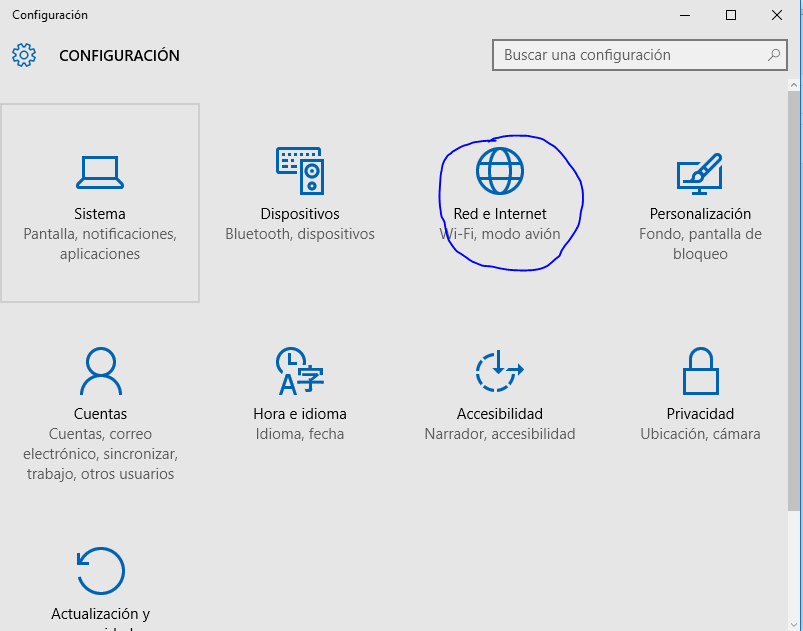Open the Accesibilidad dashed clock icon

pyautogui.click(x=499, y=371)
